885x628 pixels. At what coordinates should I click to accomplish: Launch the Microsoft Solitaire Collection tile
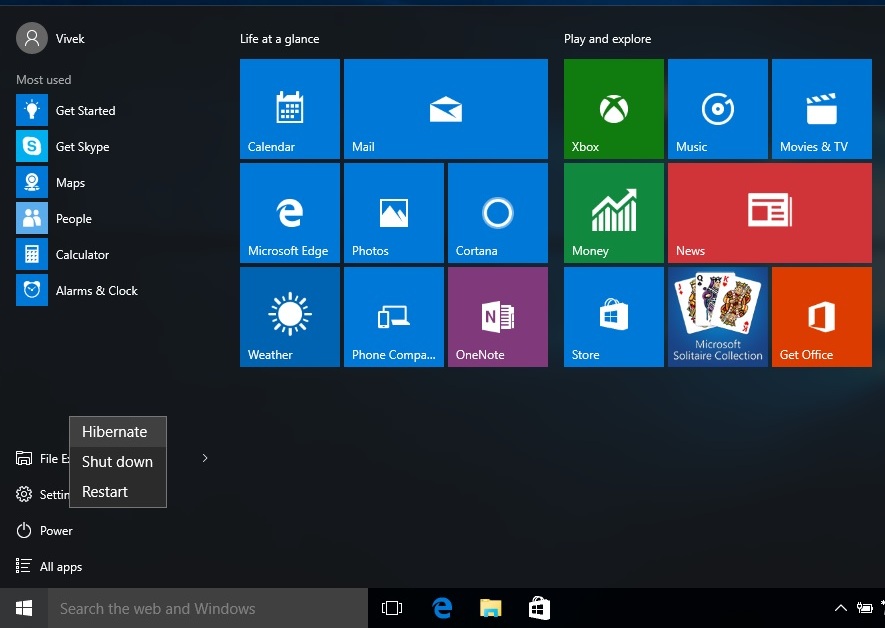tap(718, 317)
